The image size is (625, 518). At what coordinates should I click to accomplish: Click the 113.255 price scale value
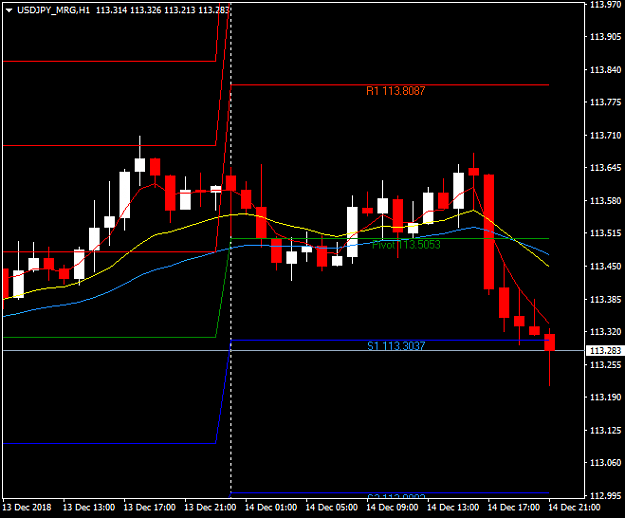pyautogui.click(x=605, y=365)
